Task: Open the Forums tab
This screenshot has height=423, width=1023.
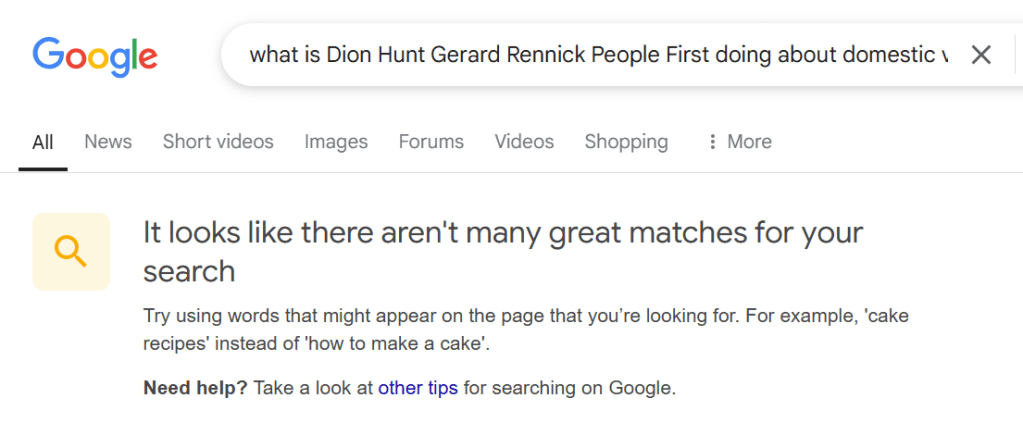Action: pyautogui.click(x=431, y=142)
